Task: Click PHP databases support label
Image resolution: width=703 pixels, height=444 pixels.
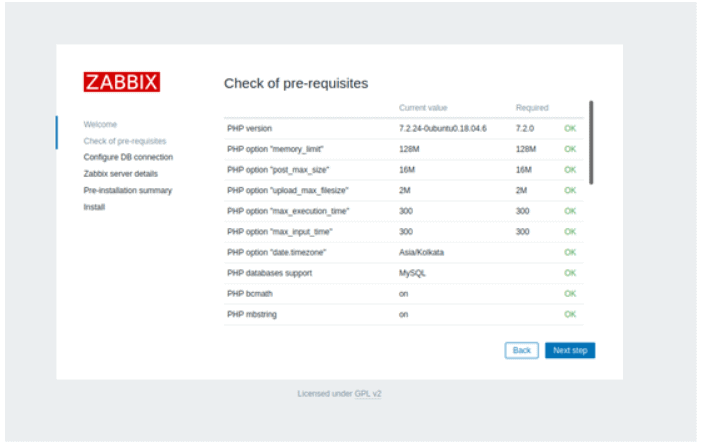Action: pyautogui.click(x=269, y=273)
